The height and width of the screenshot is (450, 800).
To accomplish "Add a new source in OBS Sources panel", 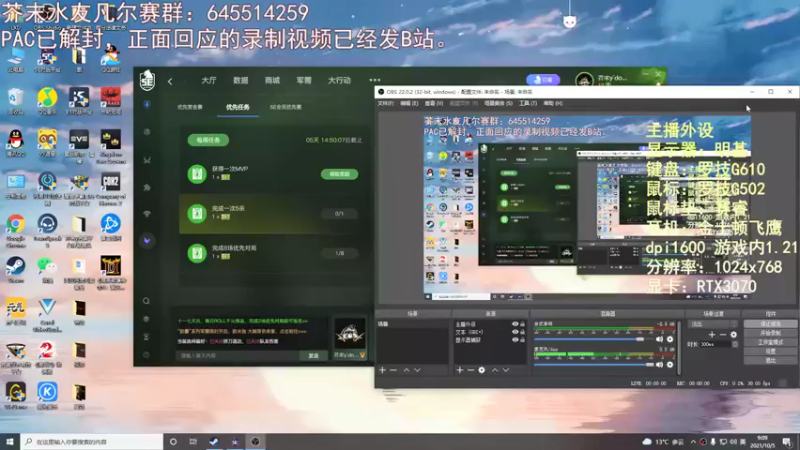I will (x=460, y=370).
